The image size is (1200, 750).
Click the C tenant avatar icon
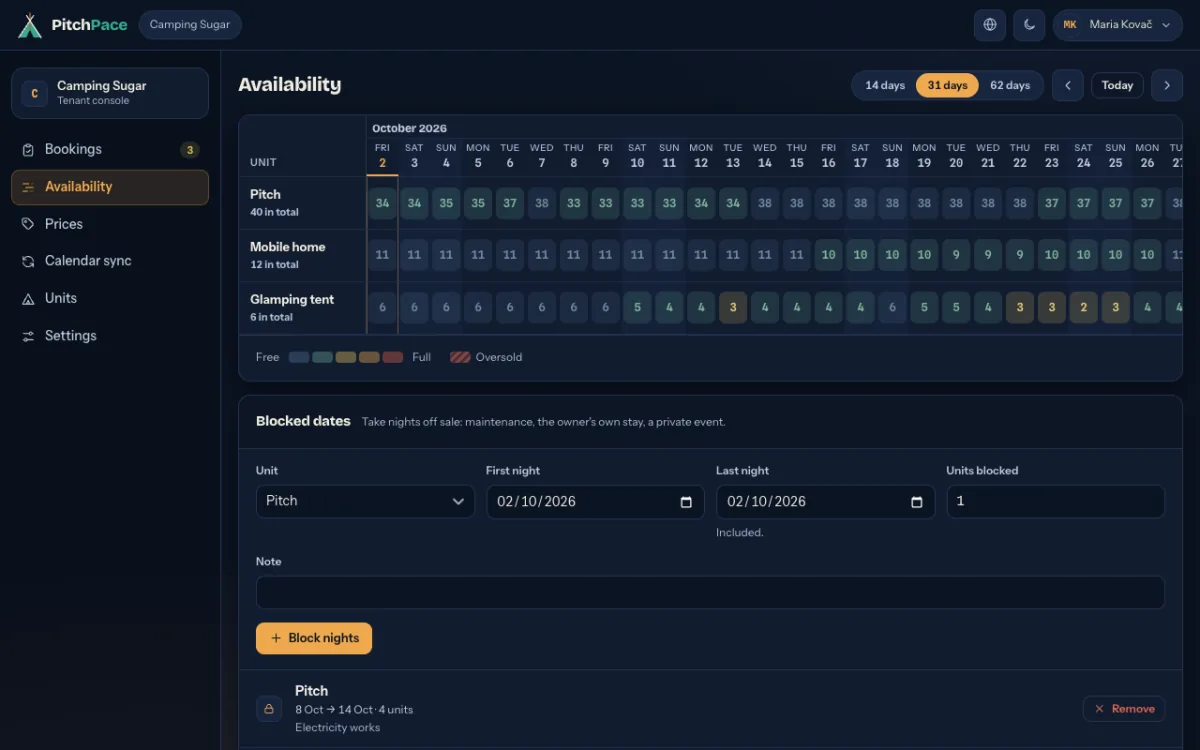tap(35, 93)
